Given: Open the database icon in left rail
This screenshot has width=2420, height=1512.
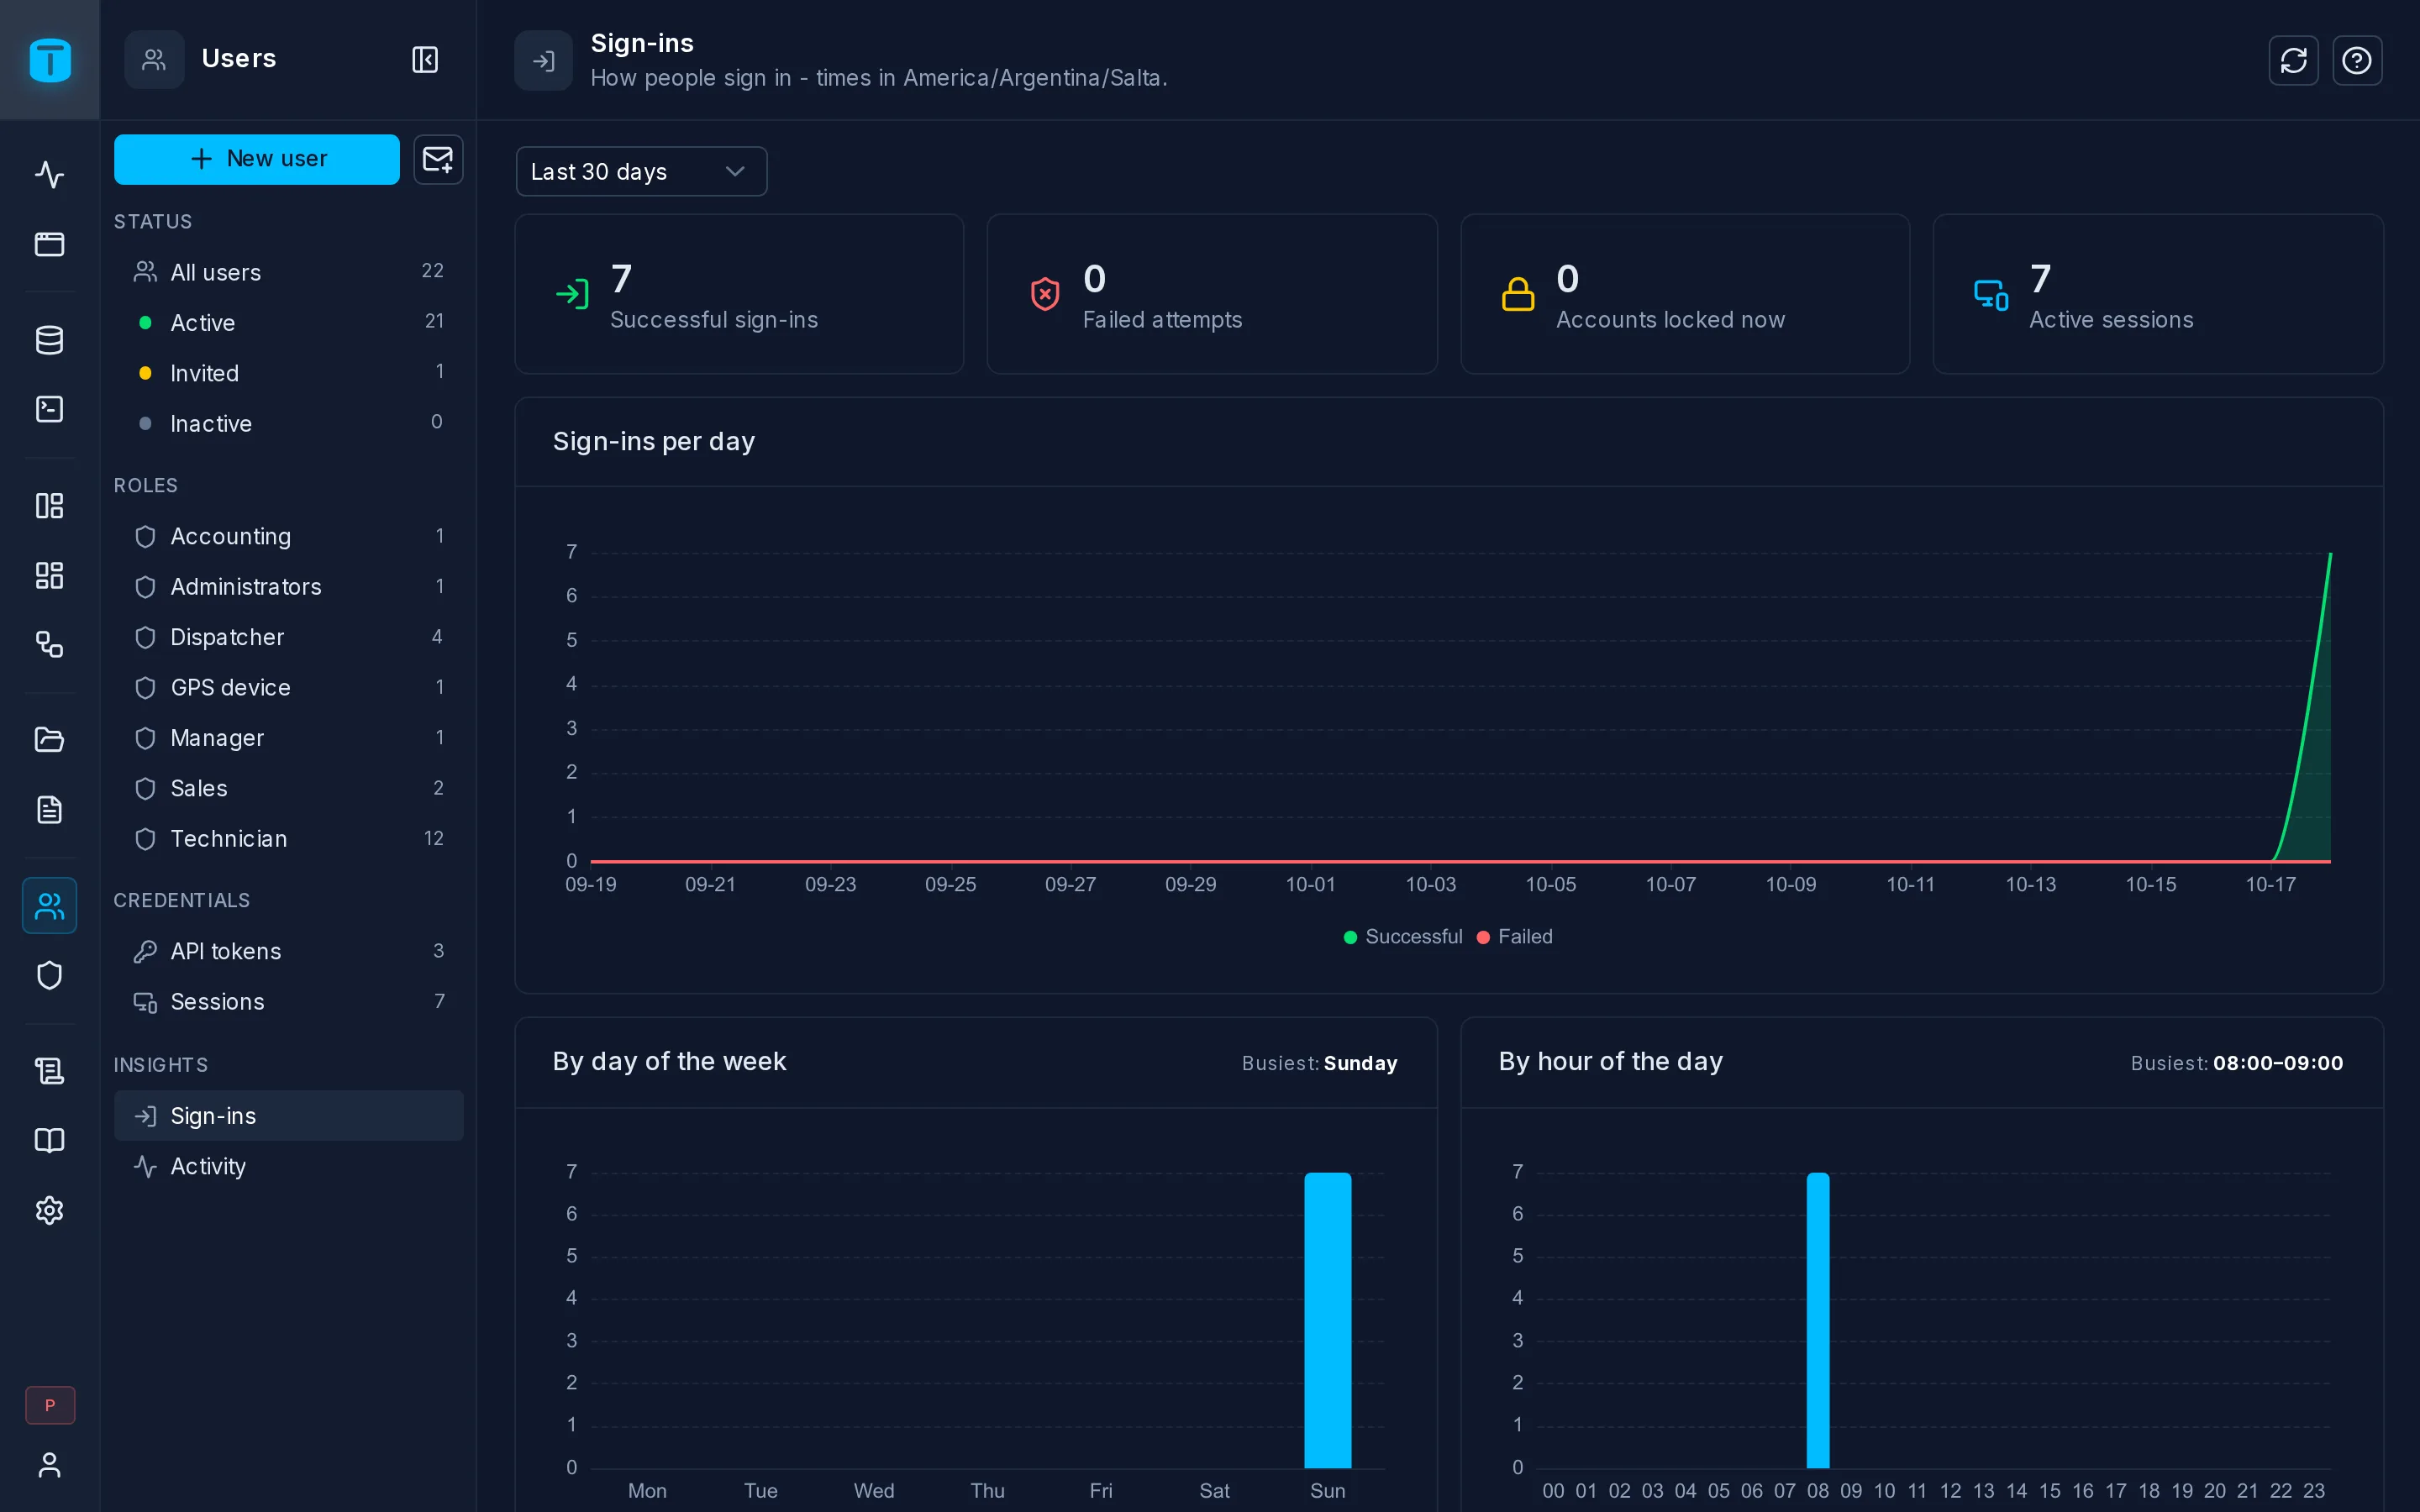Looking at the screenshot, I should (49, 340).
